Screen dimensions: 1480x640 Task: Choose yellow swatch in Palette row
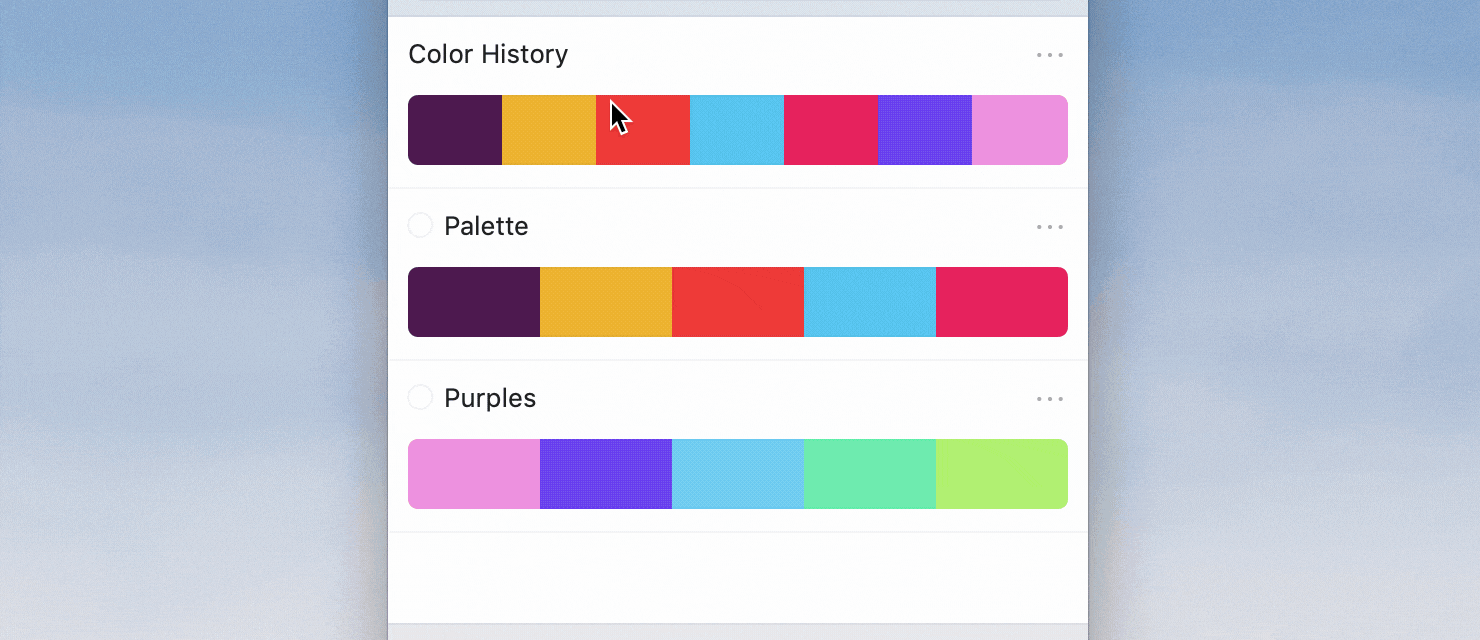pos(606,302)
